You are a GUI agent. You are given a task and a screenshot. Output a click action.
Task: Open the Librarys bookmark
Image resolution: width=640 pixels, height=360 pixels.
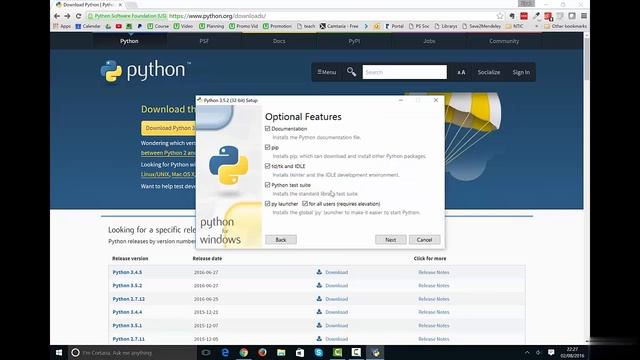point(446,26)
